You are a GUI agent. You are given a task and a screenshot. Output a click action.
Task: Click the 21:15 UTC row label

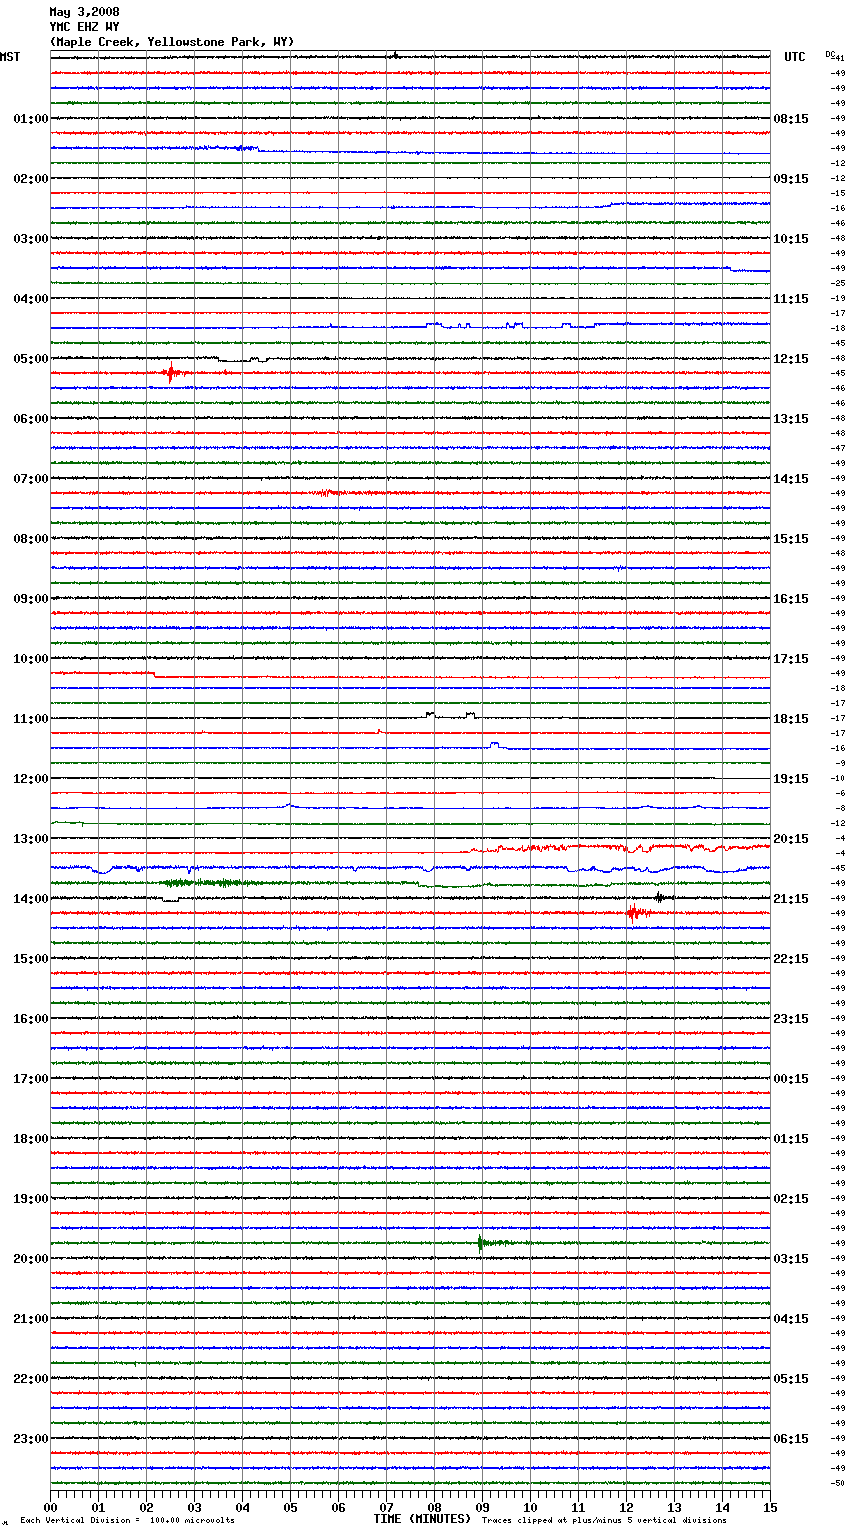pyautogui.click(x=791, y=899)
